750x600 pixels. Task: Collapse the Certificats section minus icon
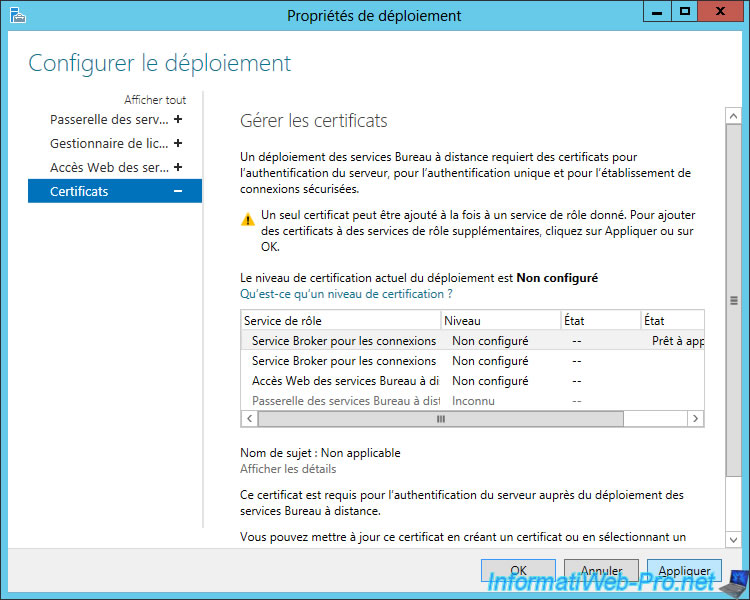click(x=178, y=191)
